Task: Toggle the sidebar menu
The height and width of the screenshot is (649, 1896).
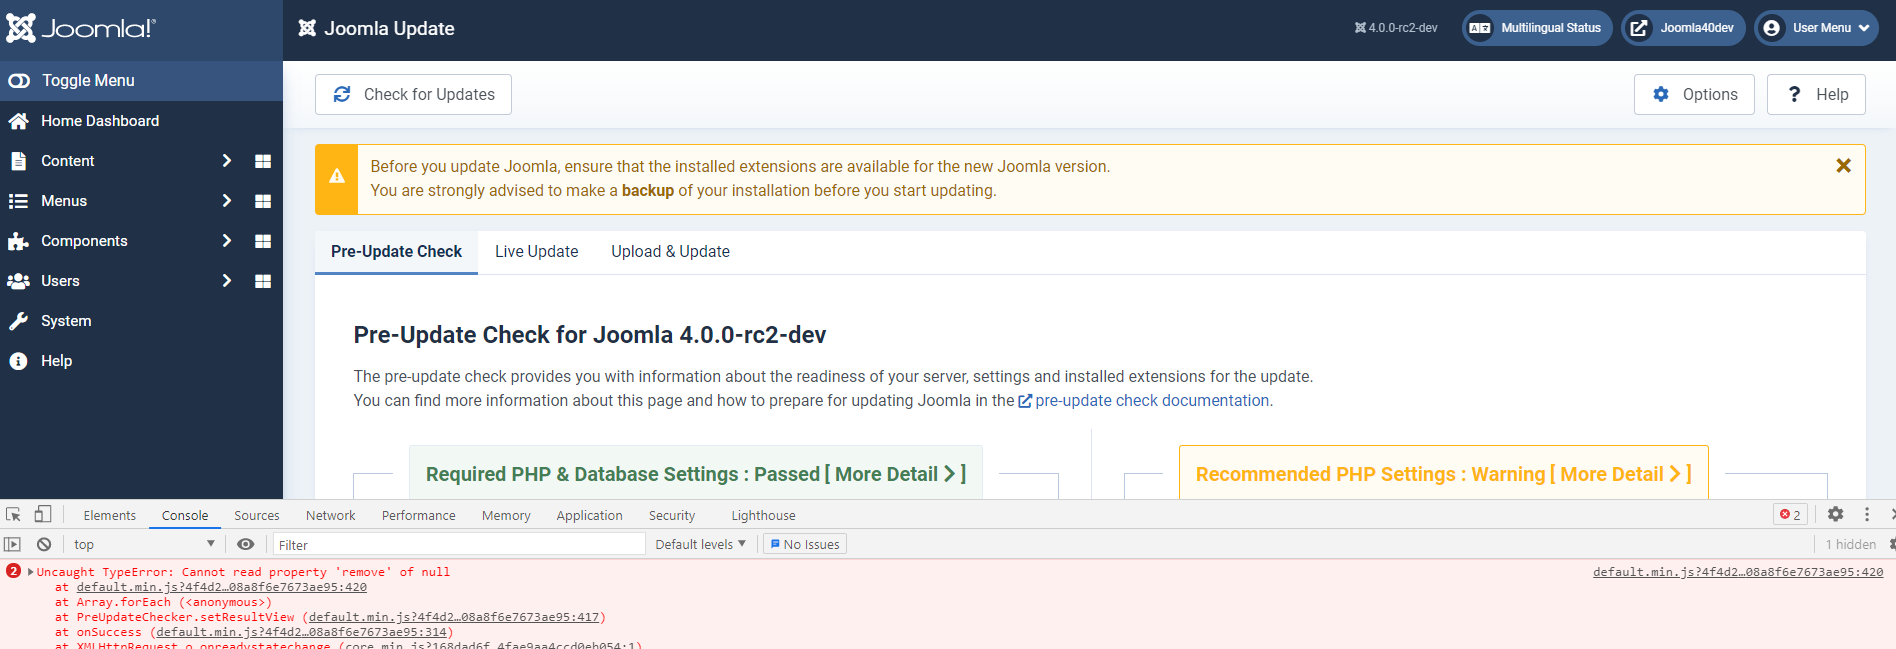Action: pyautogui.click(x=141, y=80)
